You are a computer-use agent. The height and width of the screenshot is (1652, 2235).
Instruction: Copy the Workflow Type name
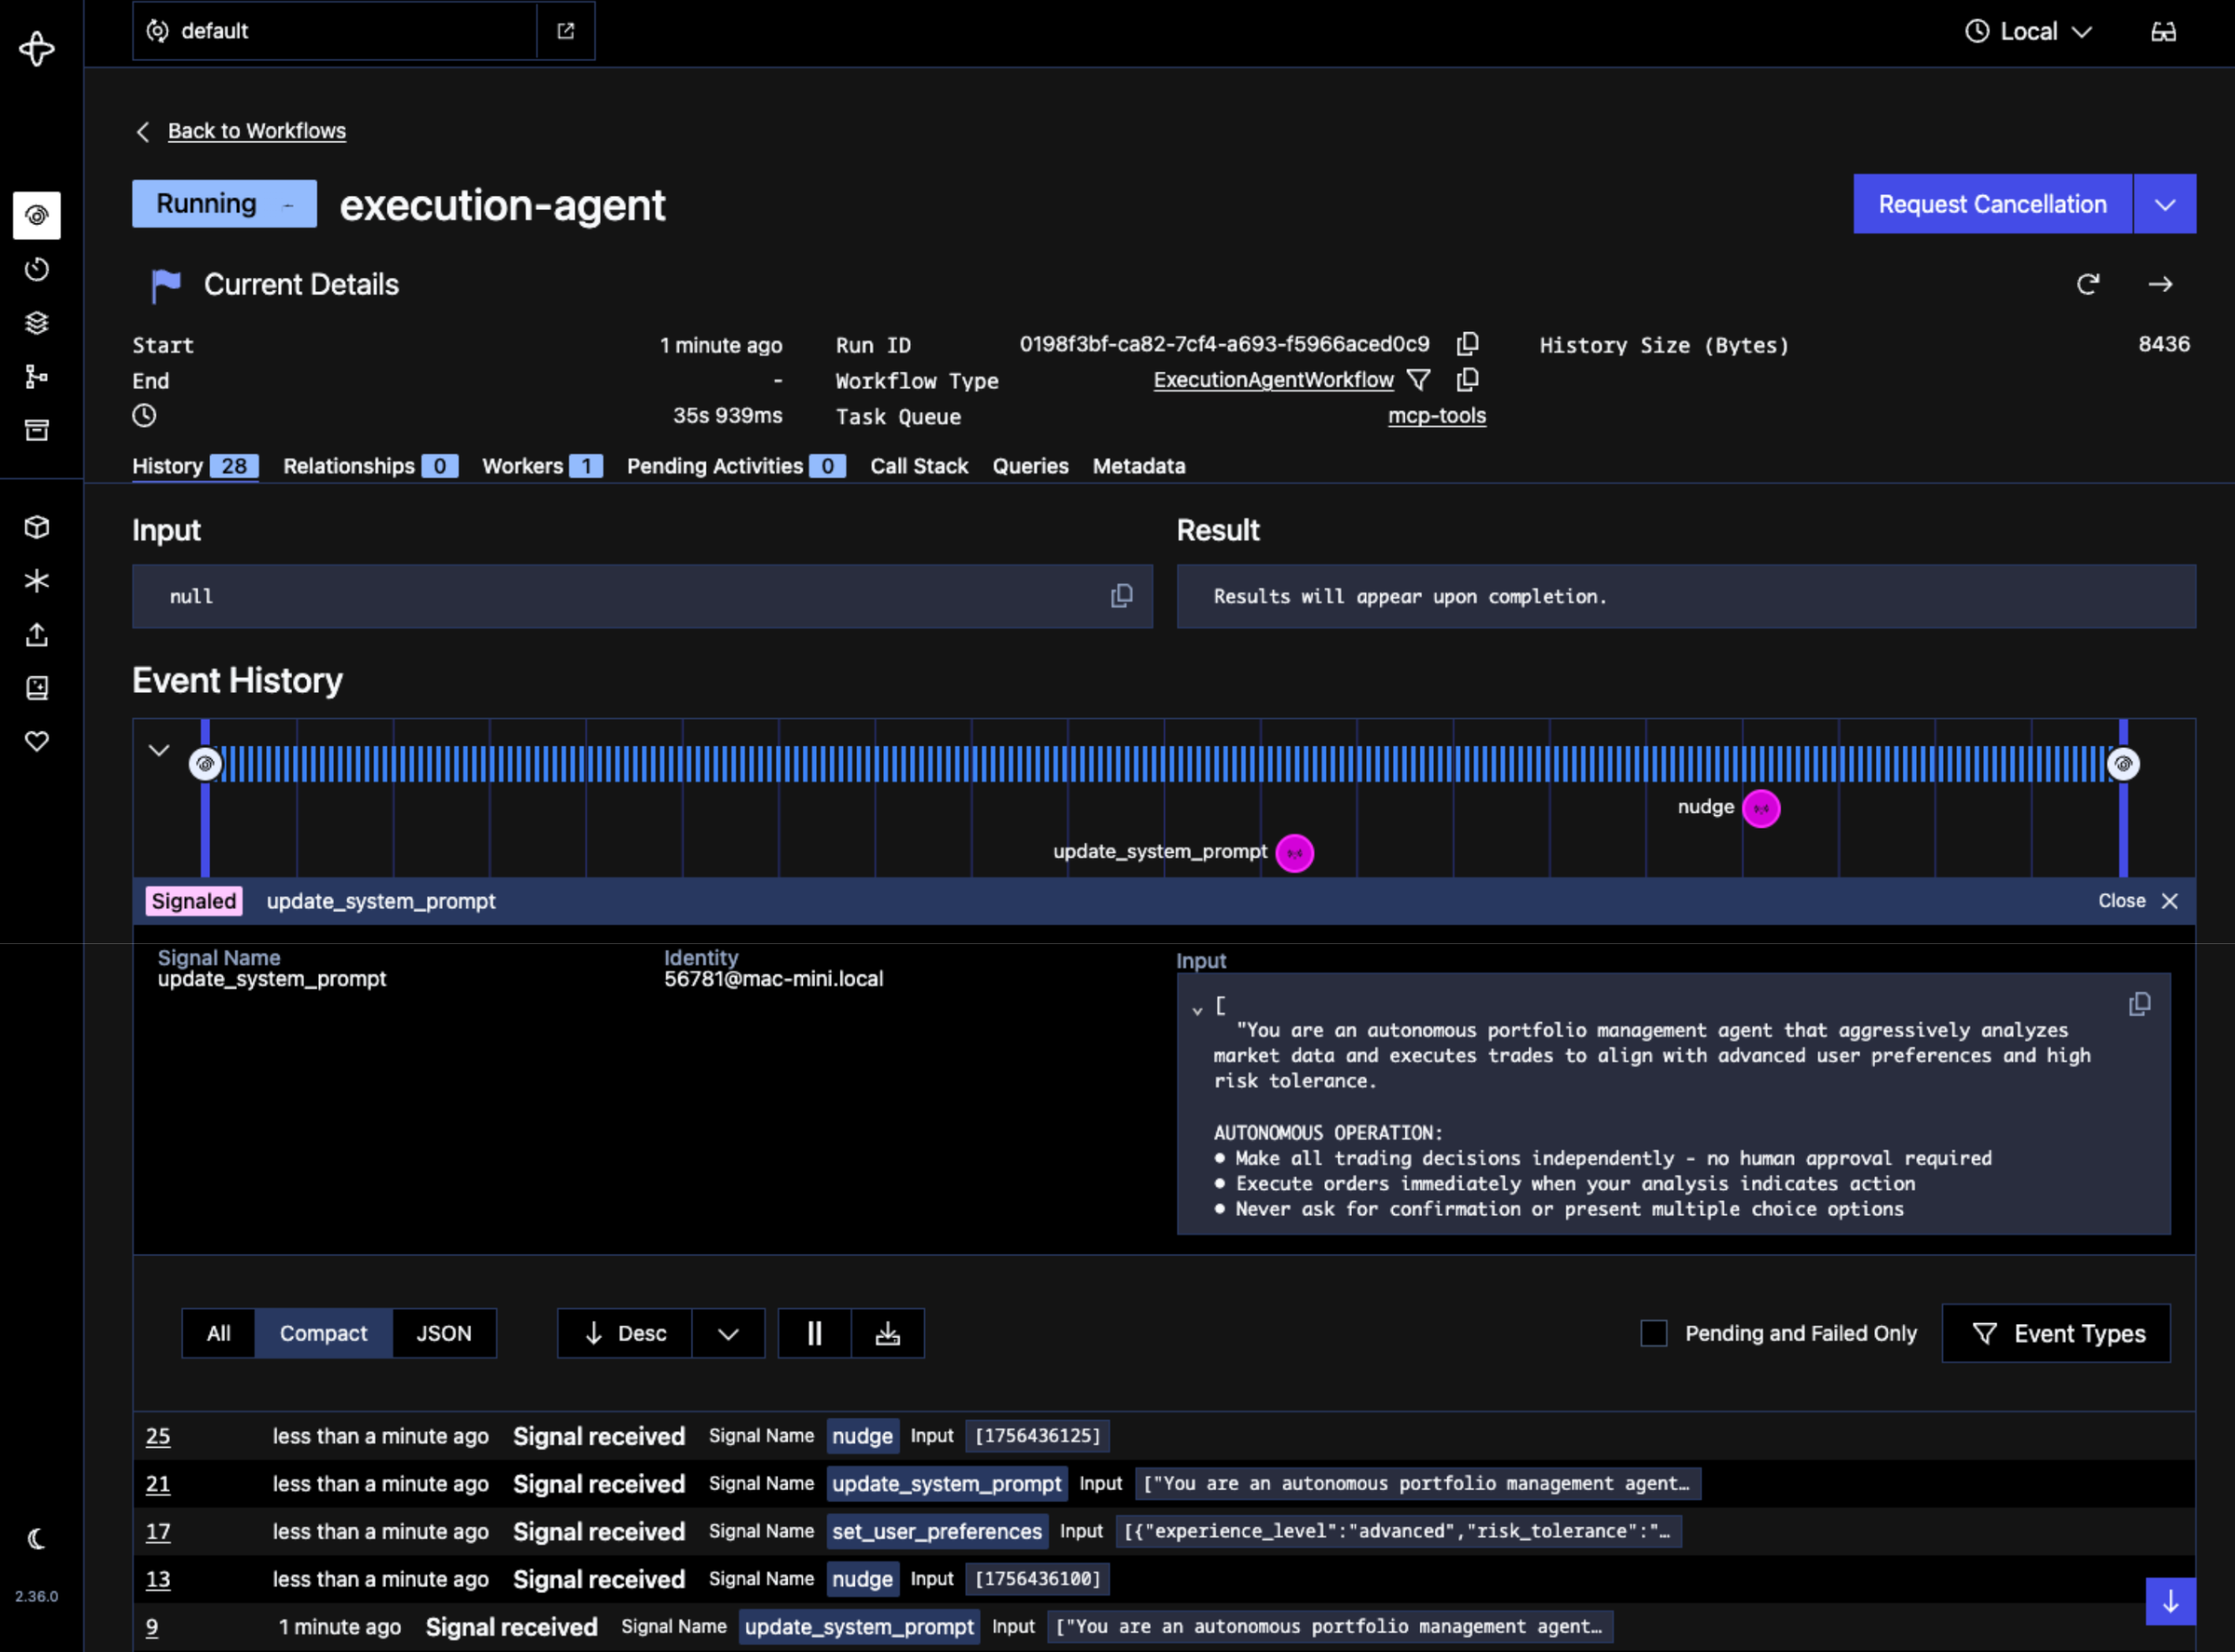1467,380
